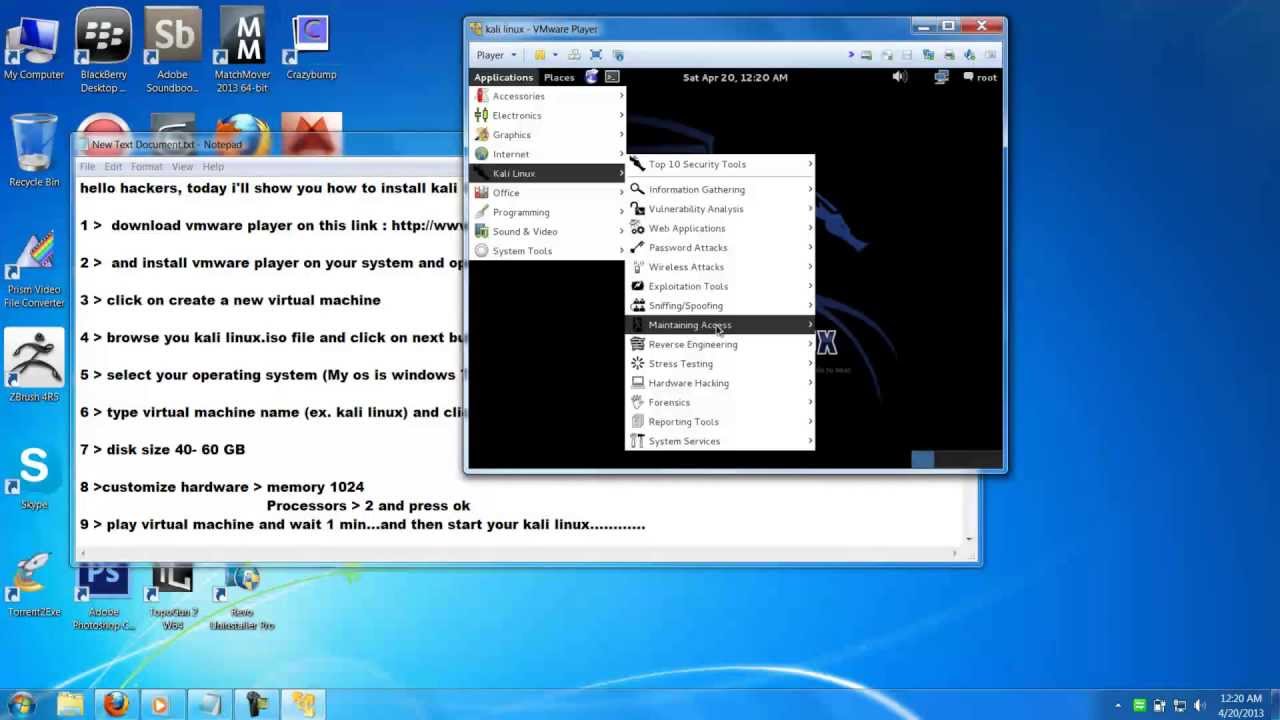This screenshot has height=720, width=1280.
Task: Click the hard disk device icon in VMware
Action: click(x=866, y=55)
